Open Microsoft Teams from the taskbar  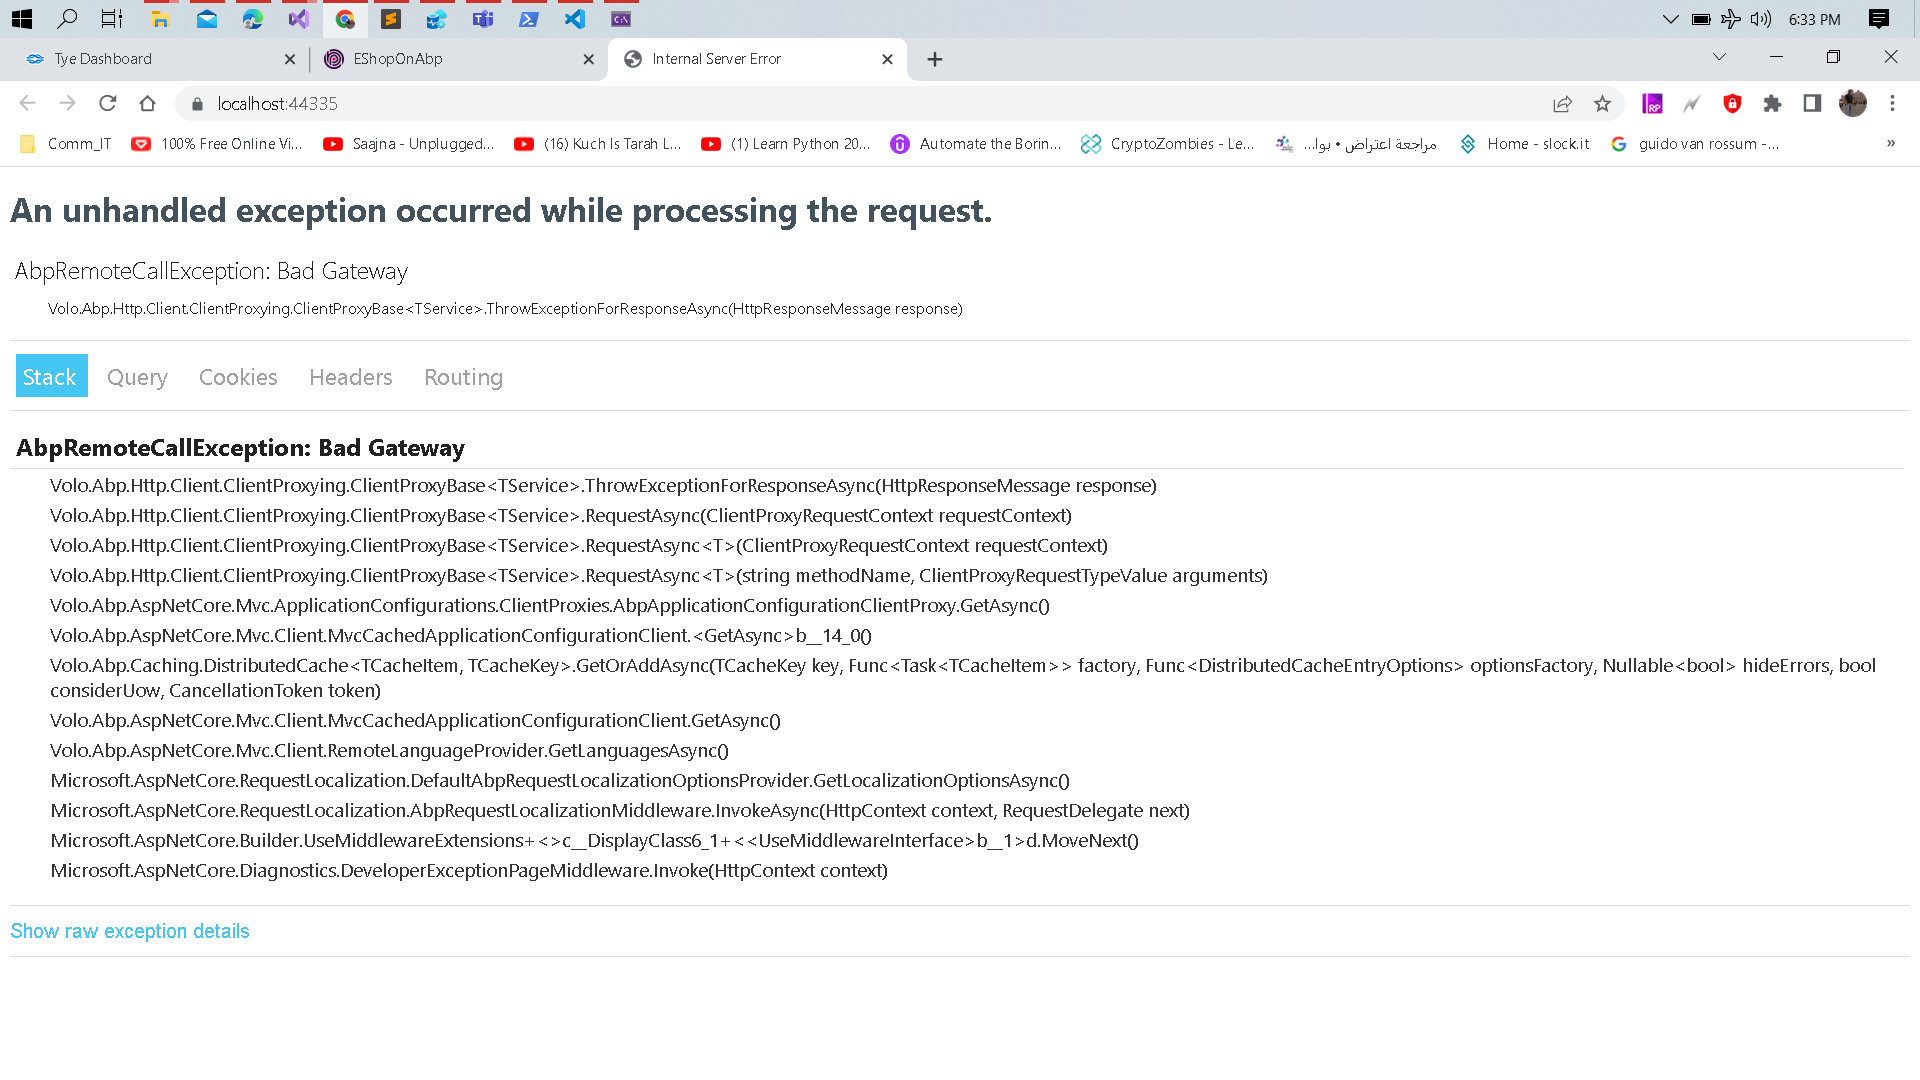[x=483, y=19]
